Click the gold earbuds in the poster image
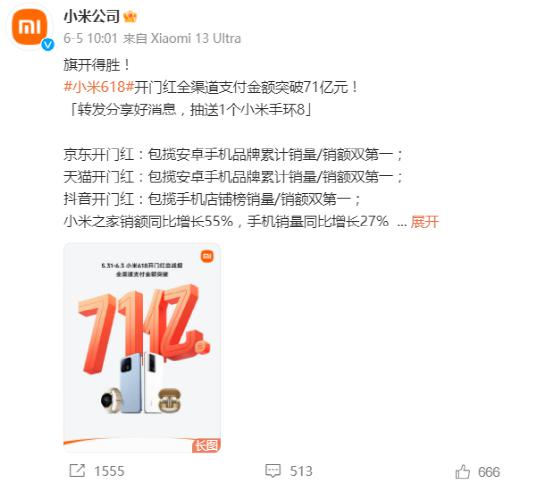 click(170, 400)
